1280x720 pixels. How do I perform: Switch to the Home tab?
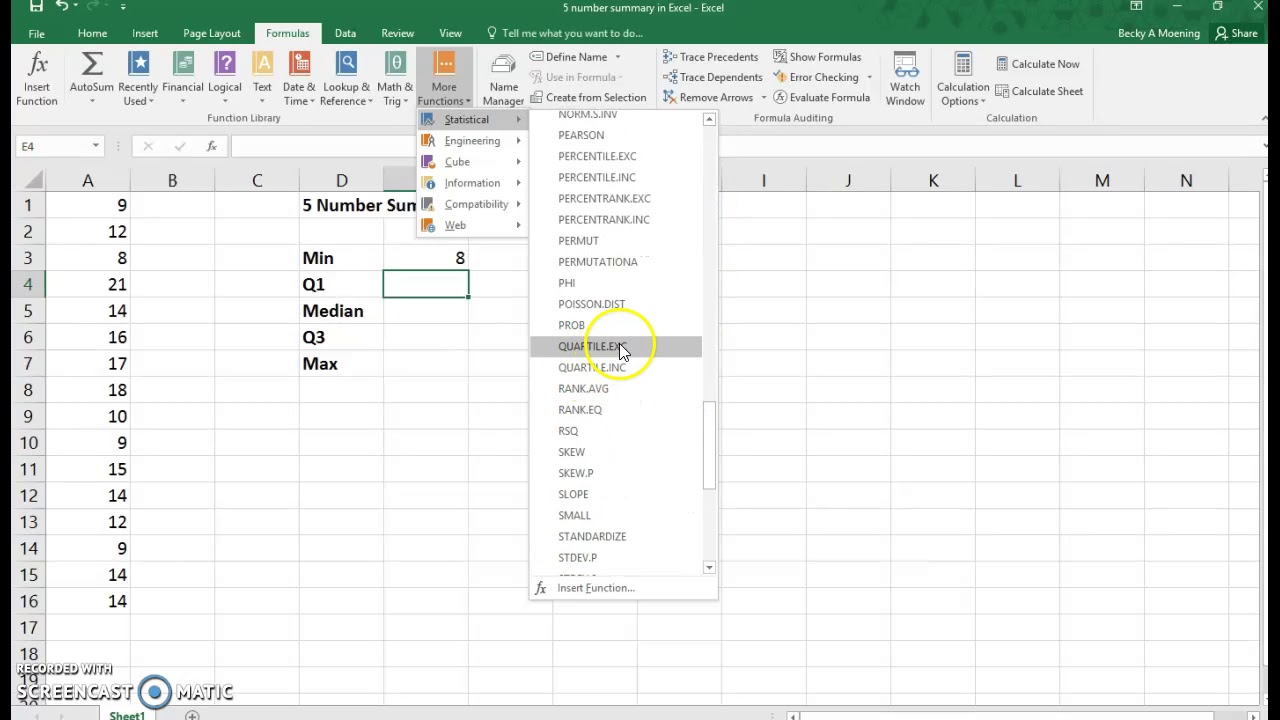click(92, 33)
